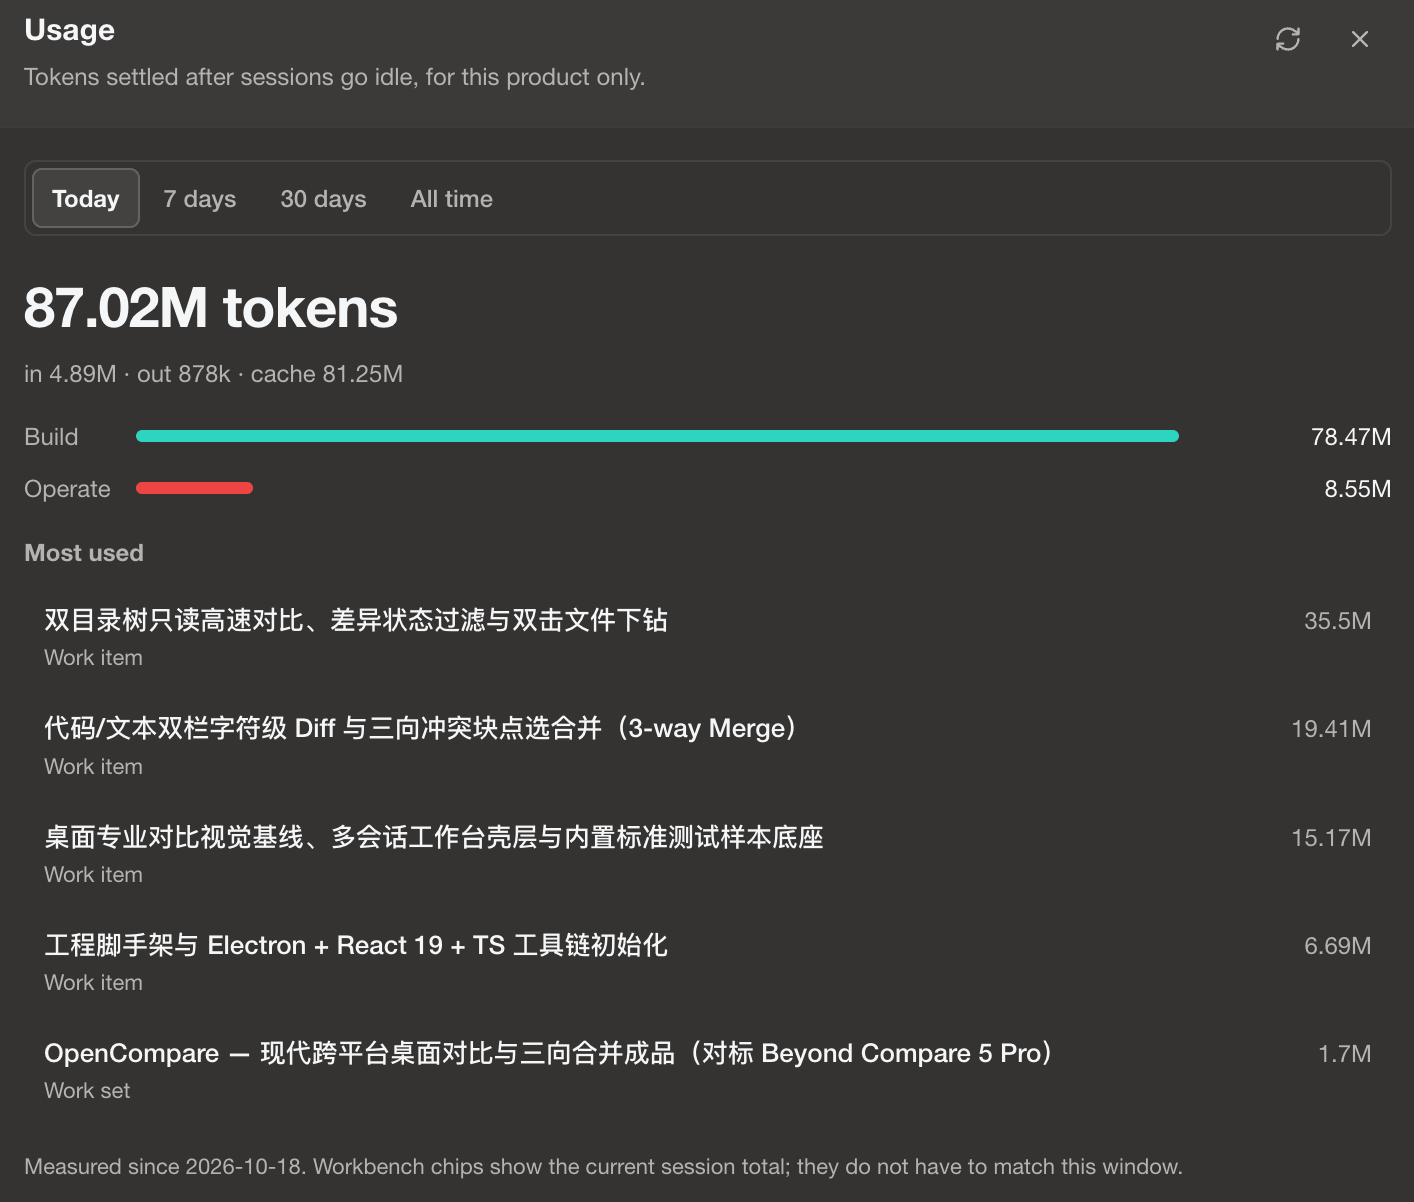Click the red Operate usage bar
Viewport: 1414px width, 1202px height.
194,488
